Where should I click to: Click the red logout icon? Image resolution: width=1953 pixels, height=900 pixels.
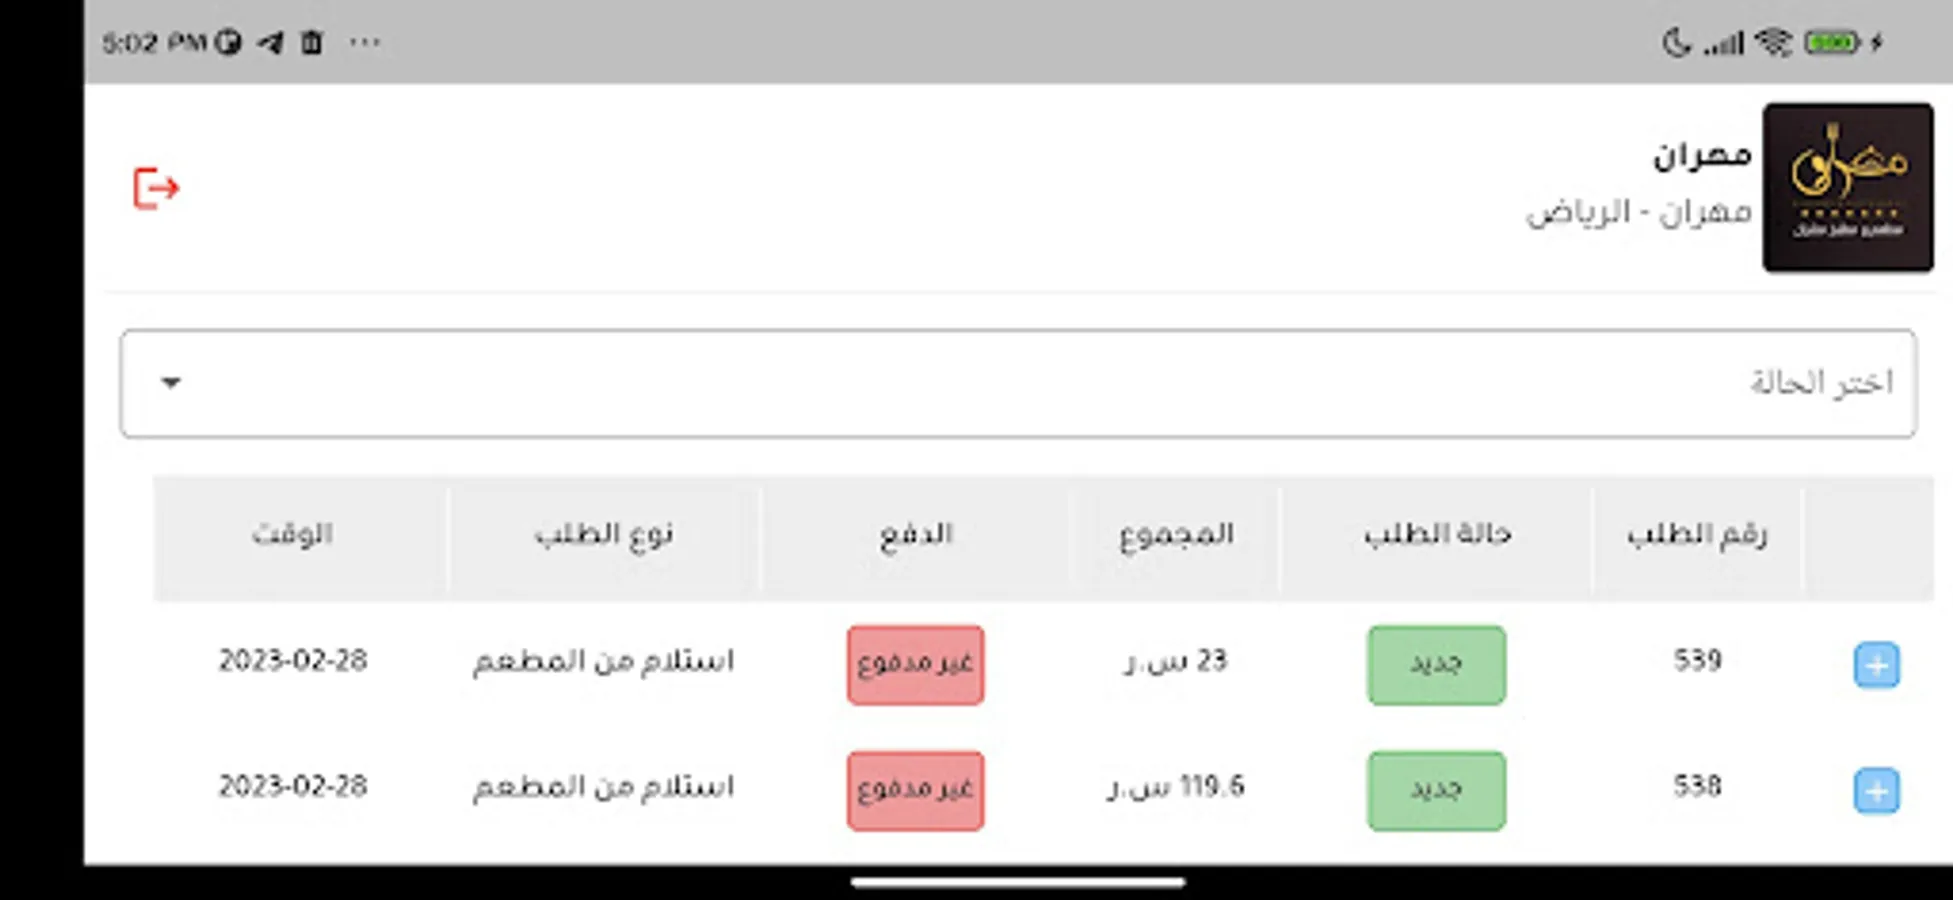click(156, 188)
